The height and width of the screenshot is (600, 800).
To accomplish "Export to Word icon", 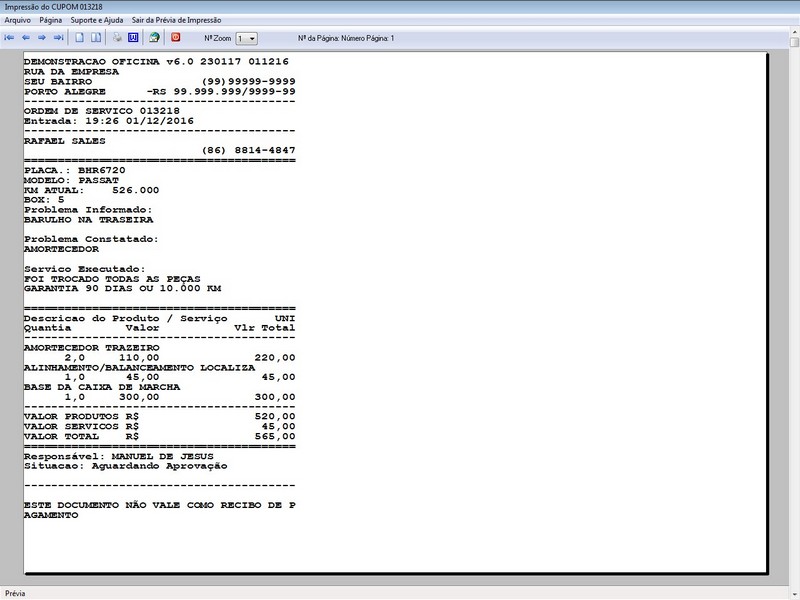I will click(x=133, y=38).
